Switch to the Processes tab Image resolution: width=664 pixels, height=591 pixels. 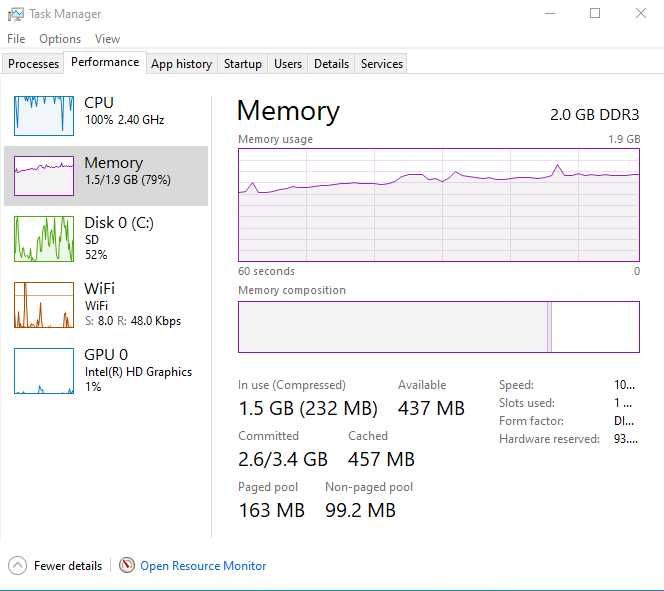click(x=33, y=64)
